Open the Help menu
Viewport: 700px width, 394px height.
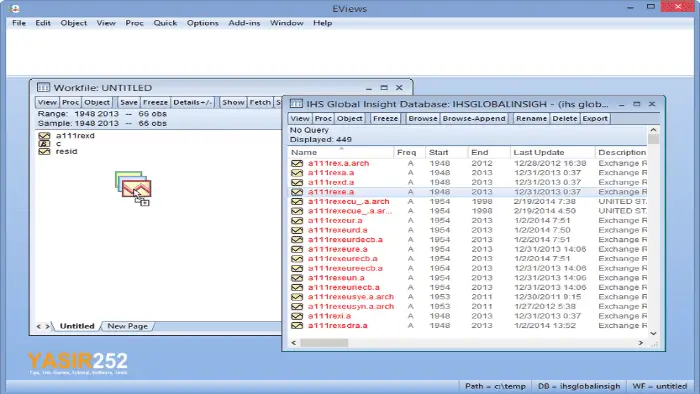click(x=322, y=23)
